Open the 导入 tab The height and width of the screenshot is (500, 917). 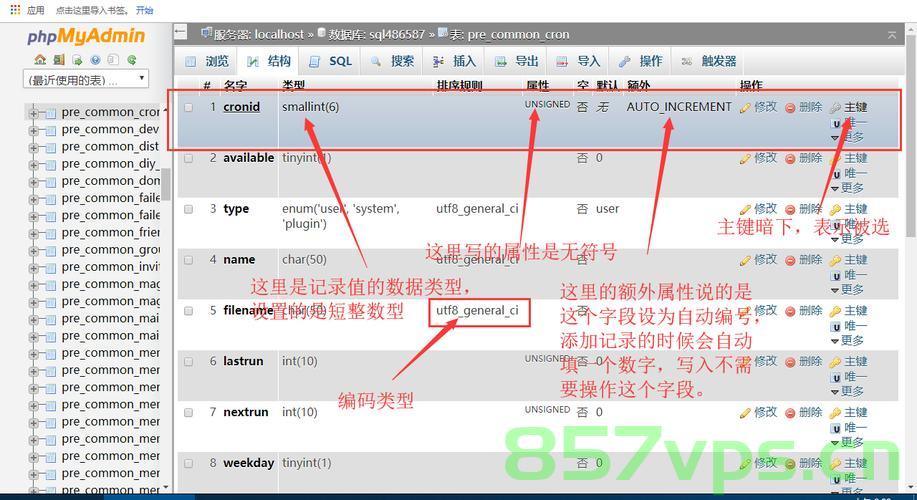click(x=578, y=61)
